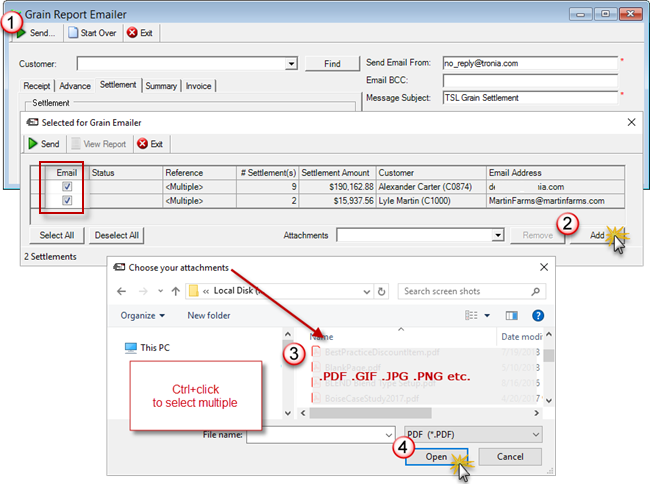Select BestPracticeDiscountItem.pdf file
The width and height of the screenshot is (650, 484).
(382, 352)
